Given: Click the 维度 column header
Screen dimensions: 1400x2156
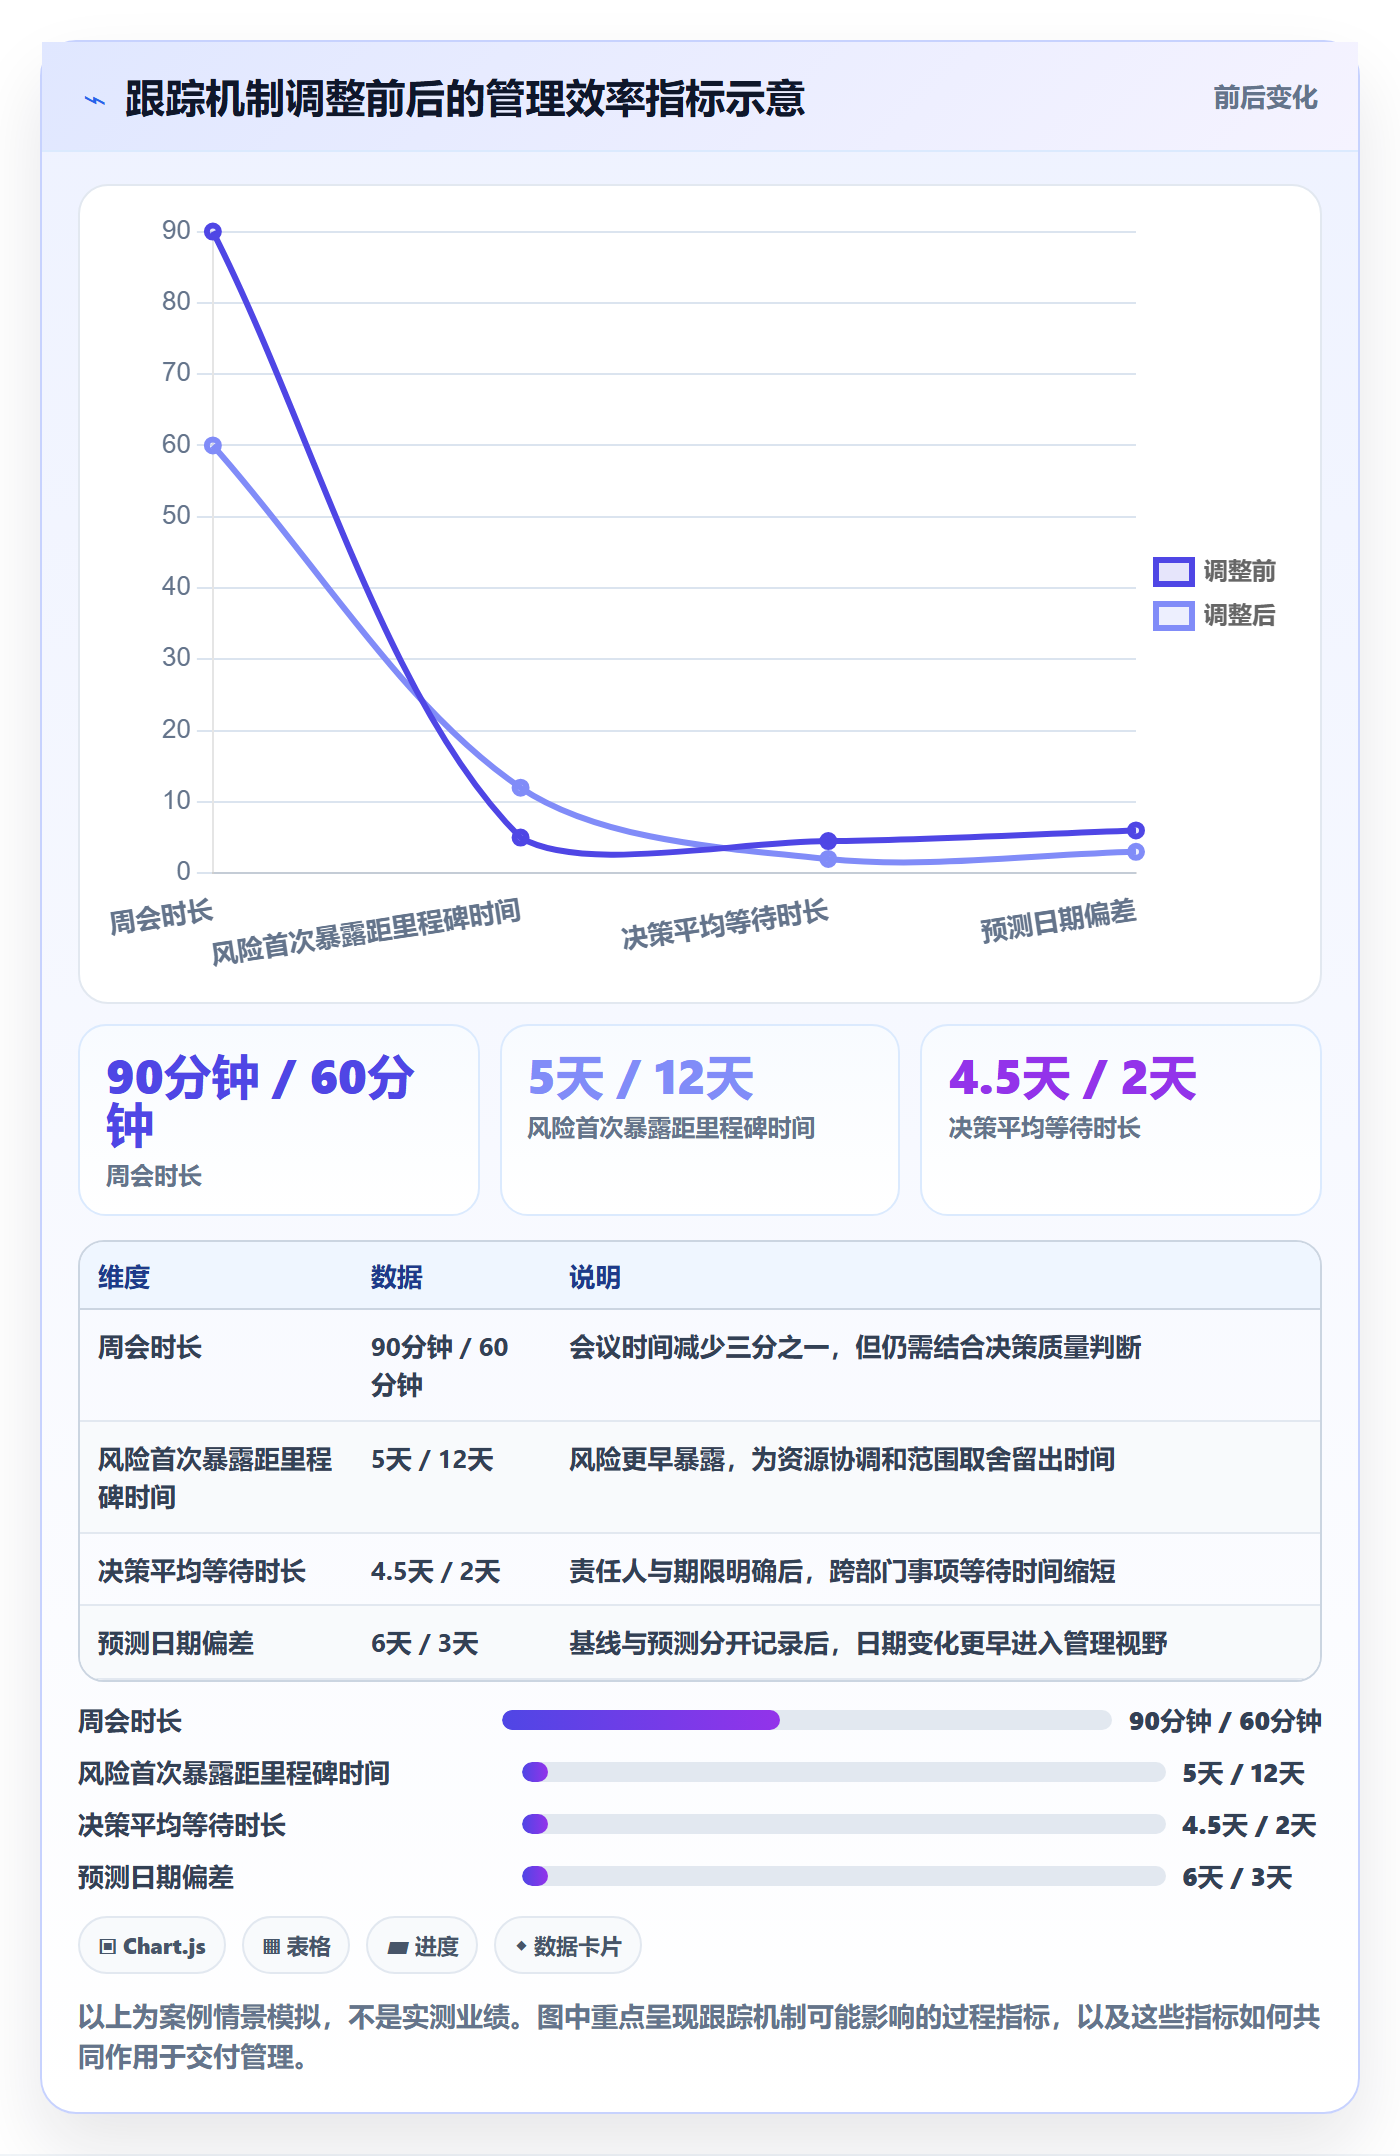Looking at the screenshot, I should (x=124, y=1277).
